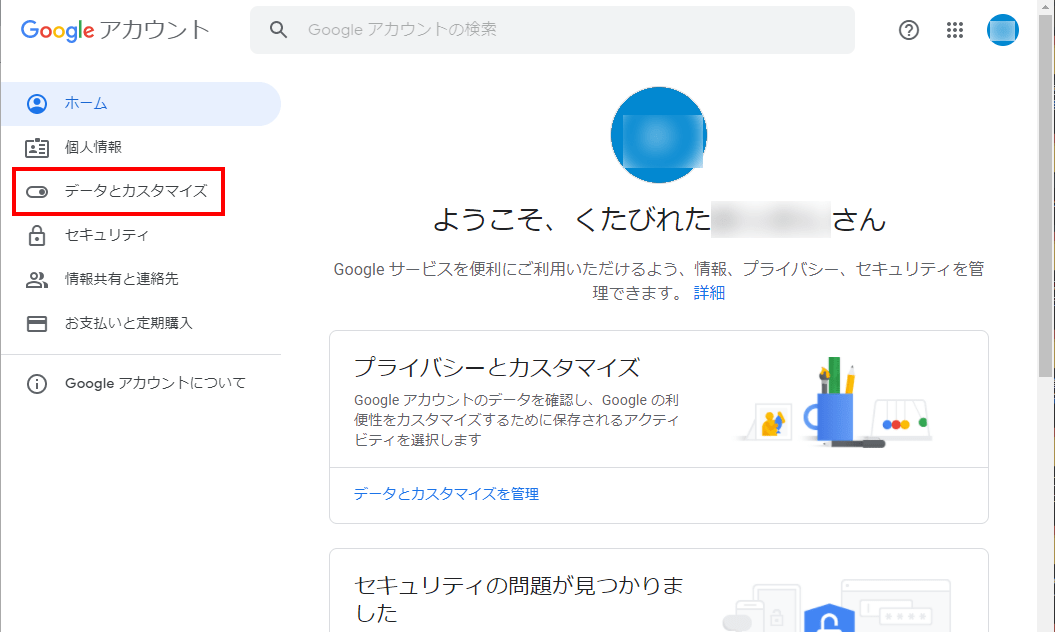Click the large profile picture
The height and width of the screenshot is (632, 1055).
(x=659, y=135)
